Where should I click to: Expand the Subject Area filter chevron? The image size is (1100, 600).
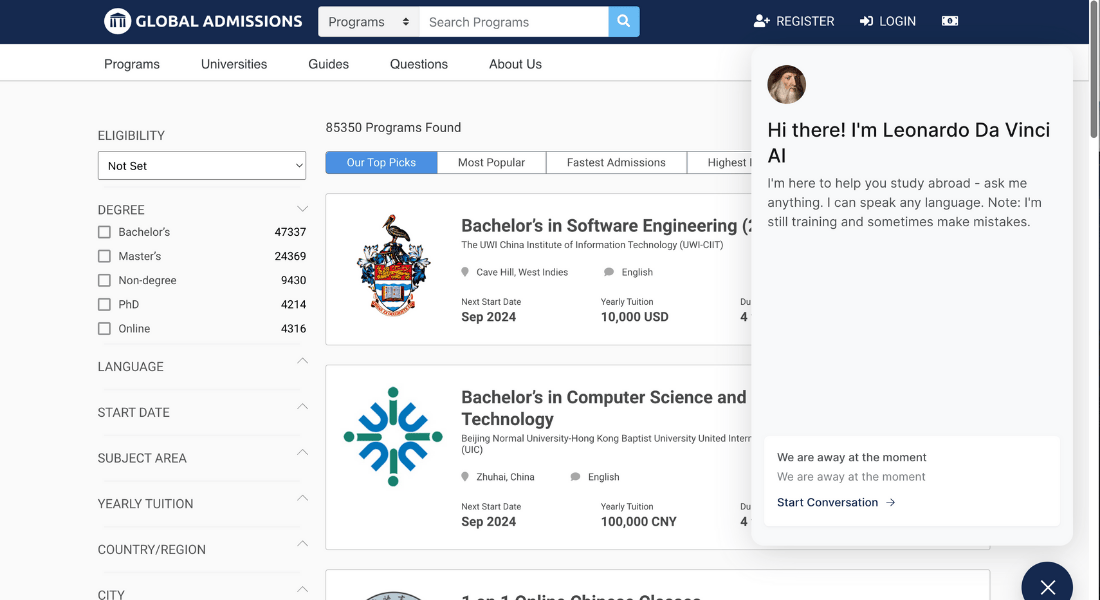(x=302, y=452)
